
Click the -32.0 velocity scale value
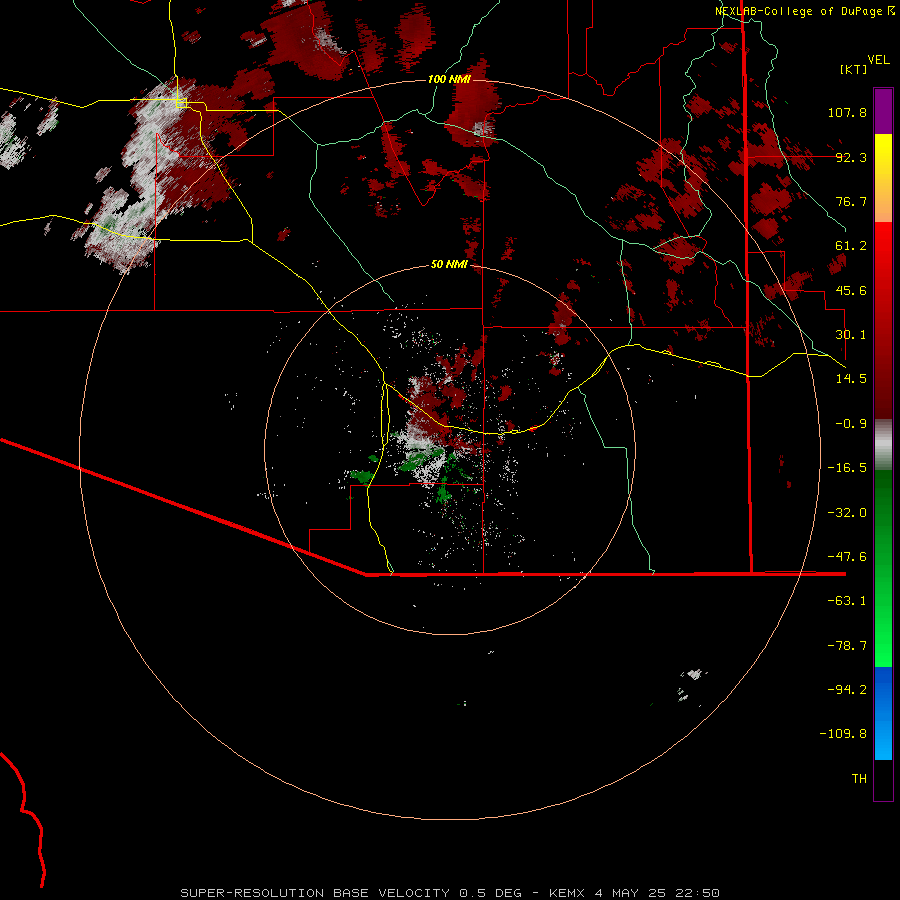(847, 513)
